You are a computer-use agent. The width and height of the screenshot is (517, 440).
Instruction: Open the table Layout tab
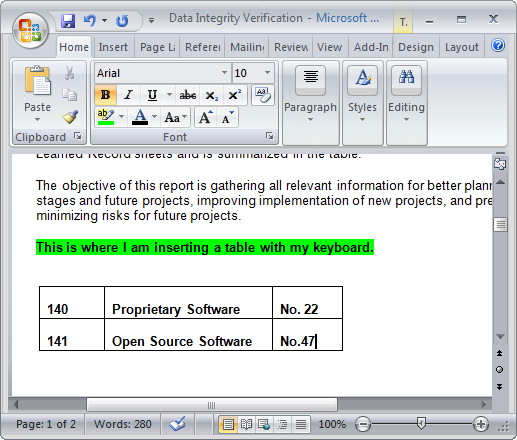[x=462, y=47]
